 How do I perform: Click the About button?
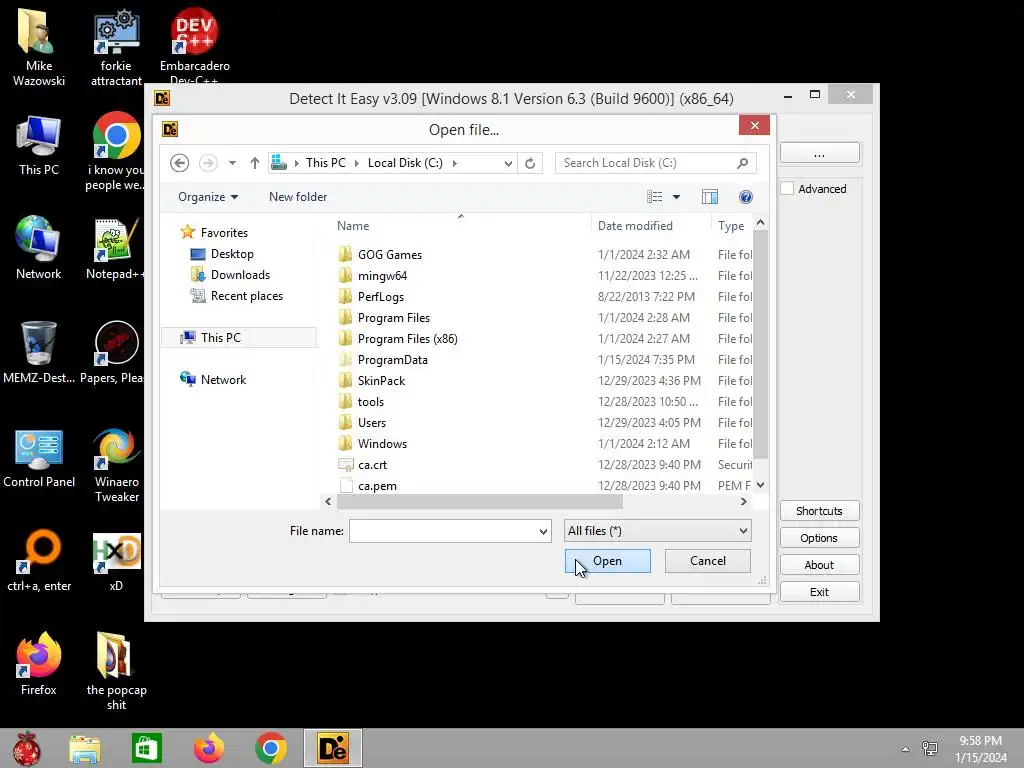point(820,565)
